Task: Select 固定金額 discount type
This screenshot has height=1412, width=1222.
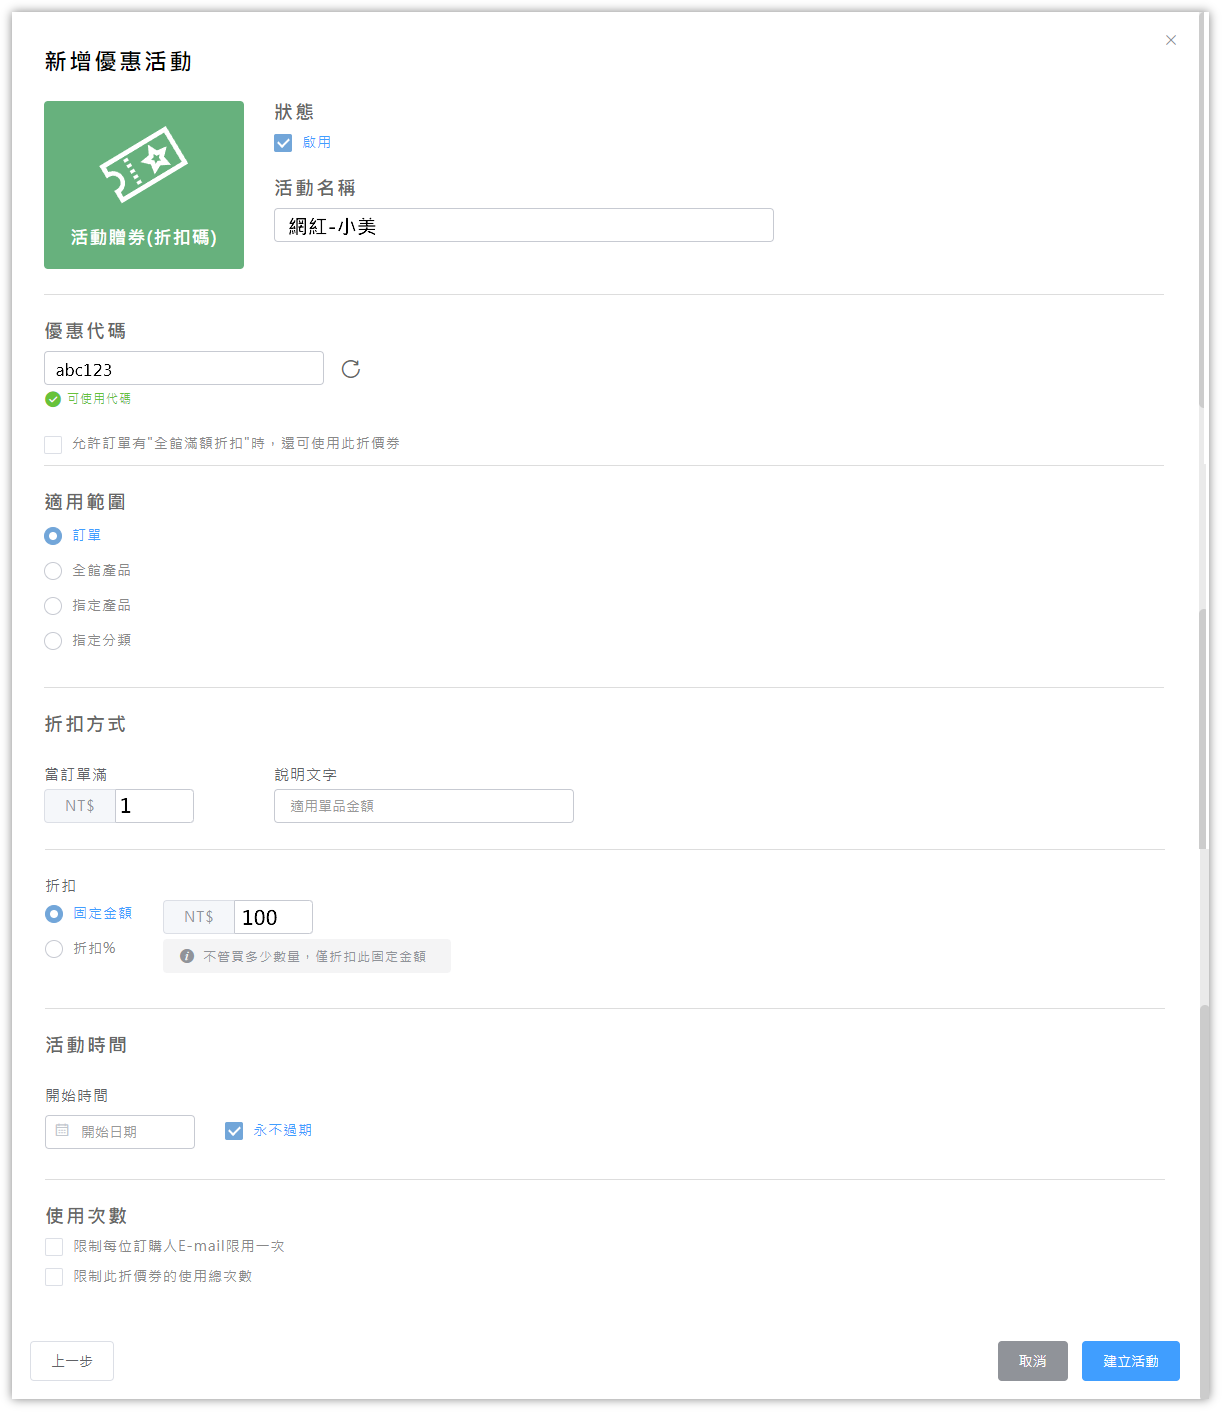Action: [54, 914]
